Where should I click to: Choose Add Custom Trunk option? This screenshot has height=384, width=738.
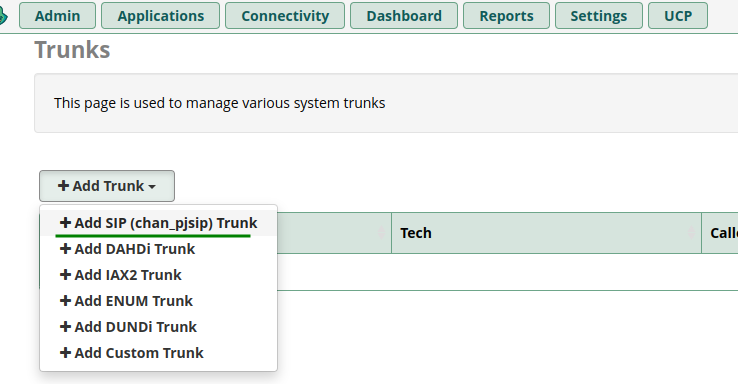tap(159, 352)
